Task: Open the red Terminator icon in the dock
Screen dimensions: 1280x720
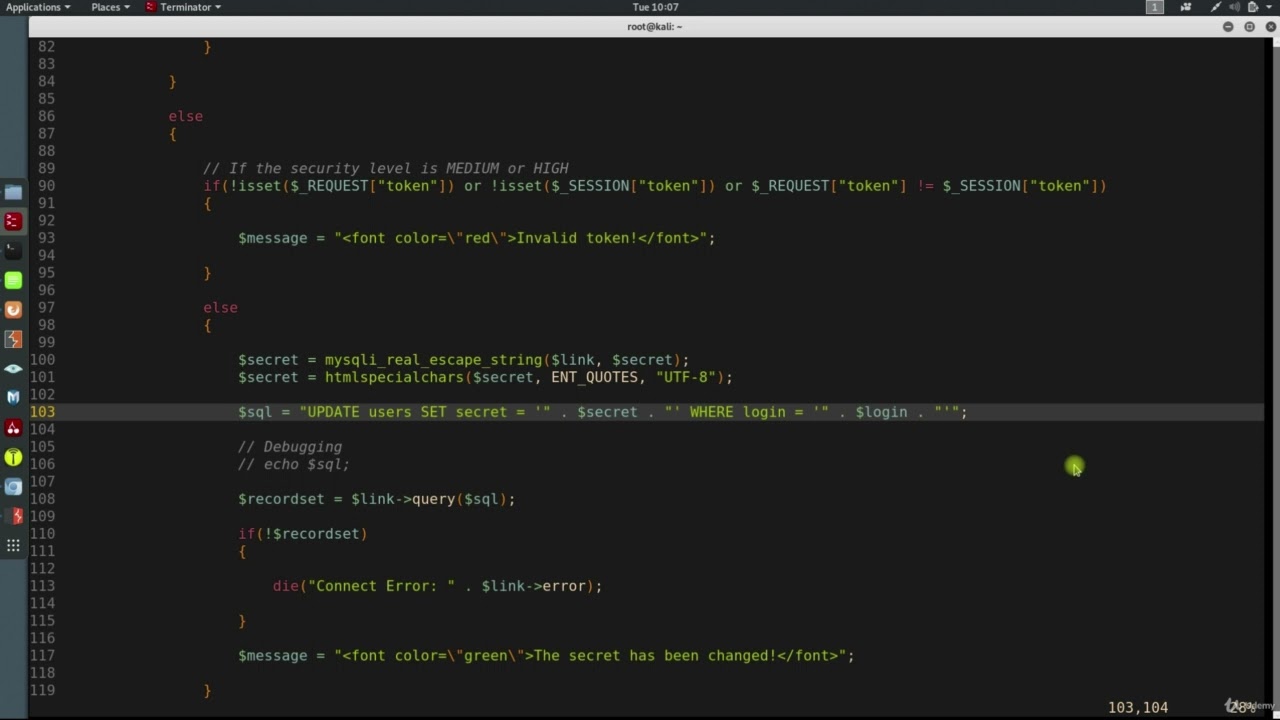Action: (13, 221)
